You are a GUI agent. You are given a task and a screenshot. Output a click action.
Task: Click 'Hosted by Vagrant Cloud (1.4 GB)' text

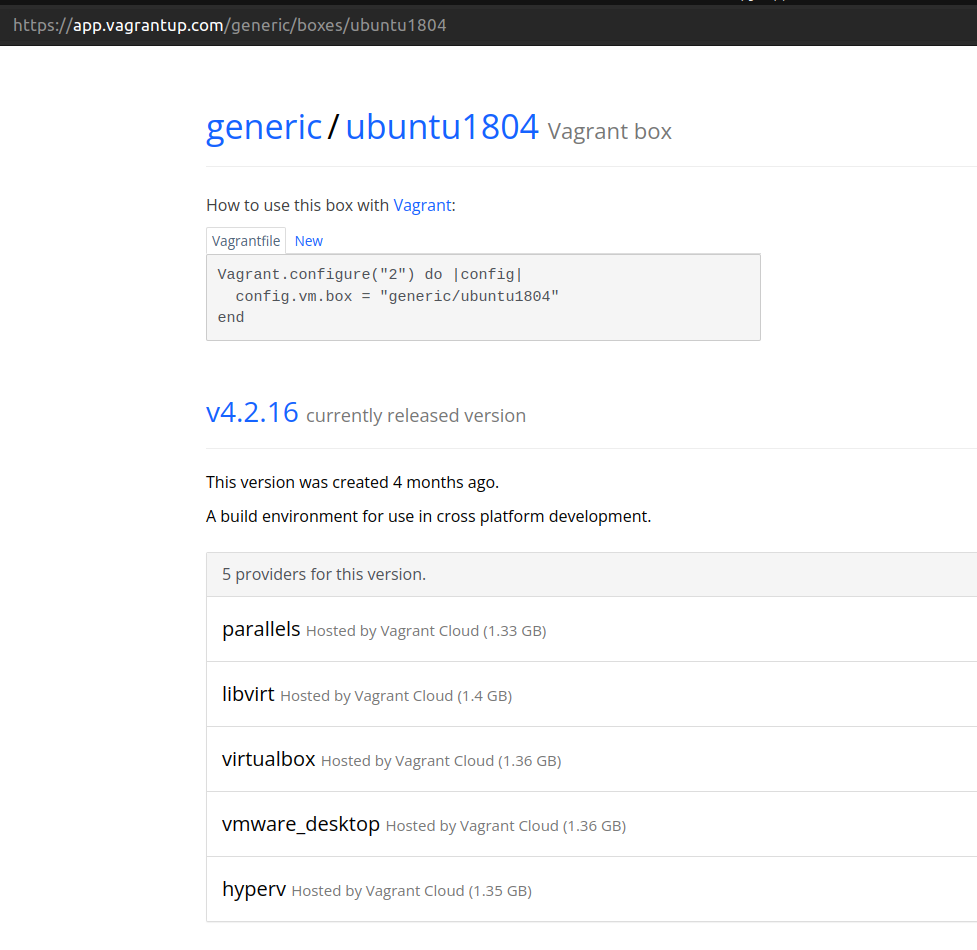click(396, 696)
